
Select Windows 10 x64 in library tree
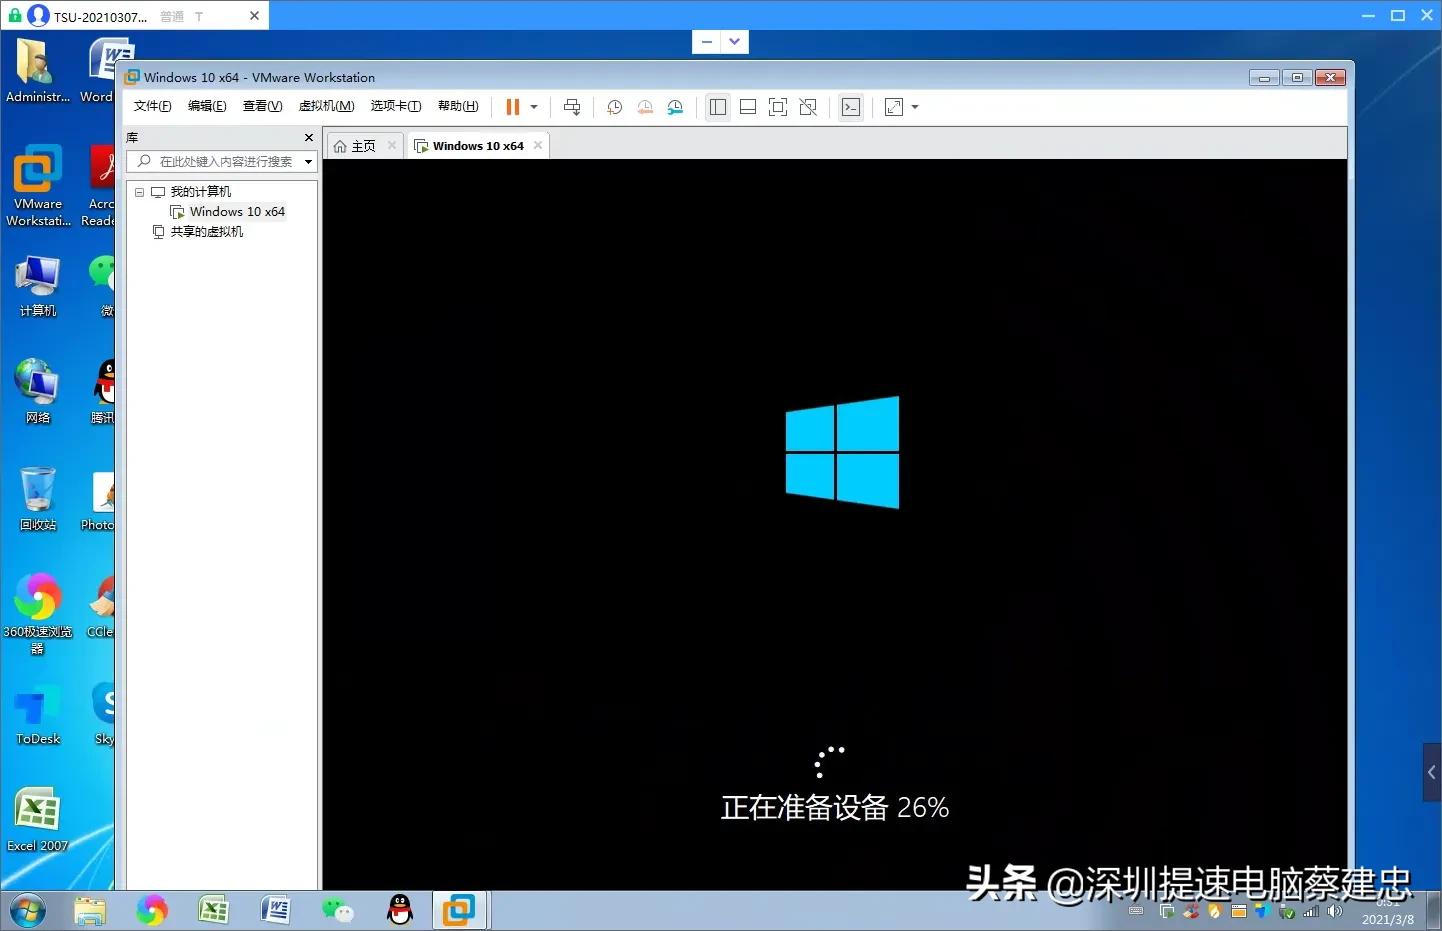pos(237,212)
